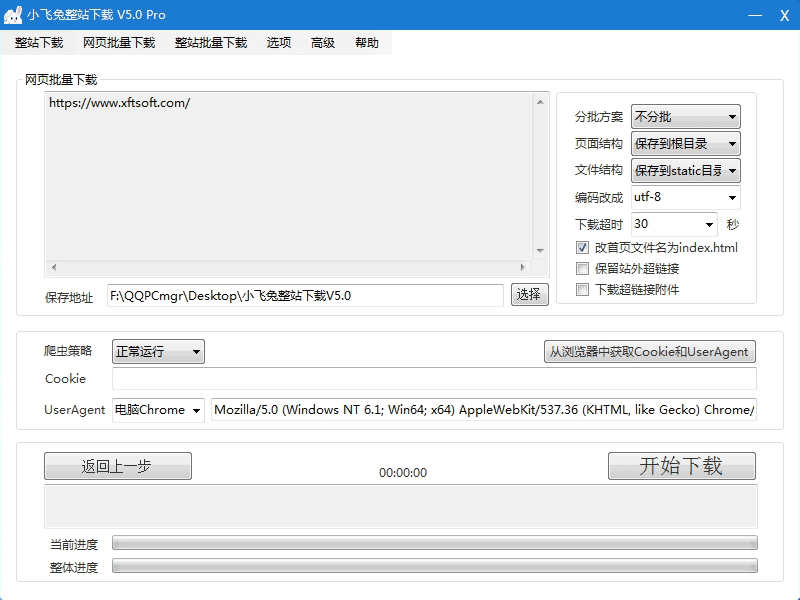Viewport: 800px width, 600px height.
Task: Click the URL list scroll up arrow
Action: coord(540,101)
